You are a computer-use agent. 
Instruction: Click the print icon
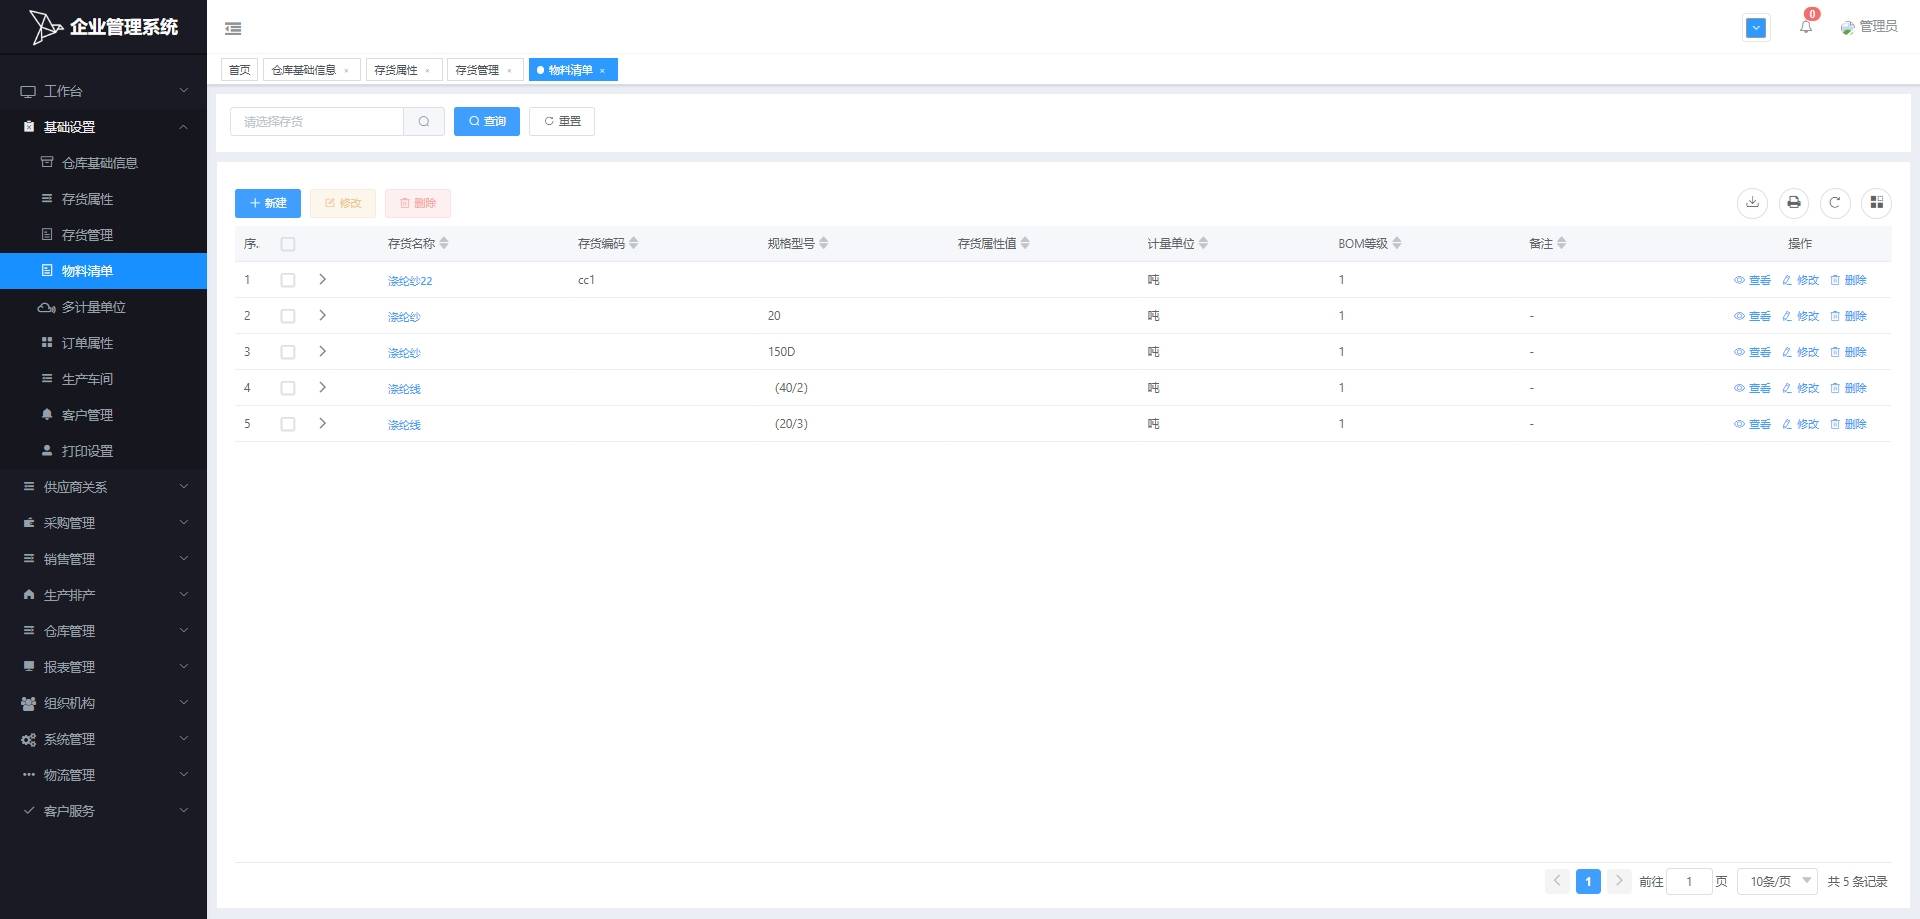point(1794,203)
